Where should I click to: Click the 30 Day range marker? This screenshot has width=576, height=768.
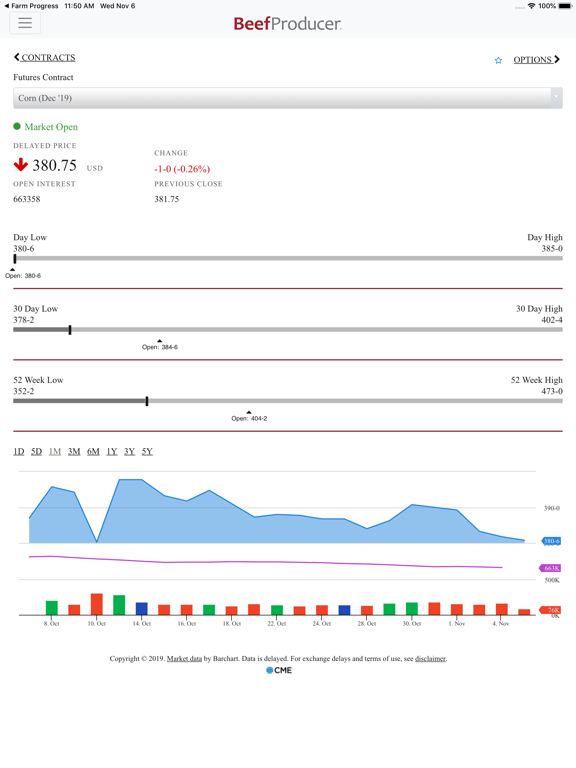[70, 330]
